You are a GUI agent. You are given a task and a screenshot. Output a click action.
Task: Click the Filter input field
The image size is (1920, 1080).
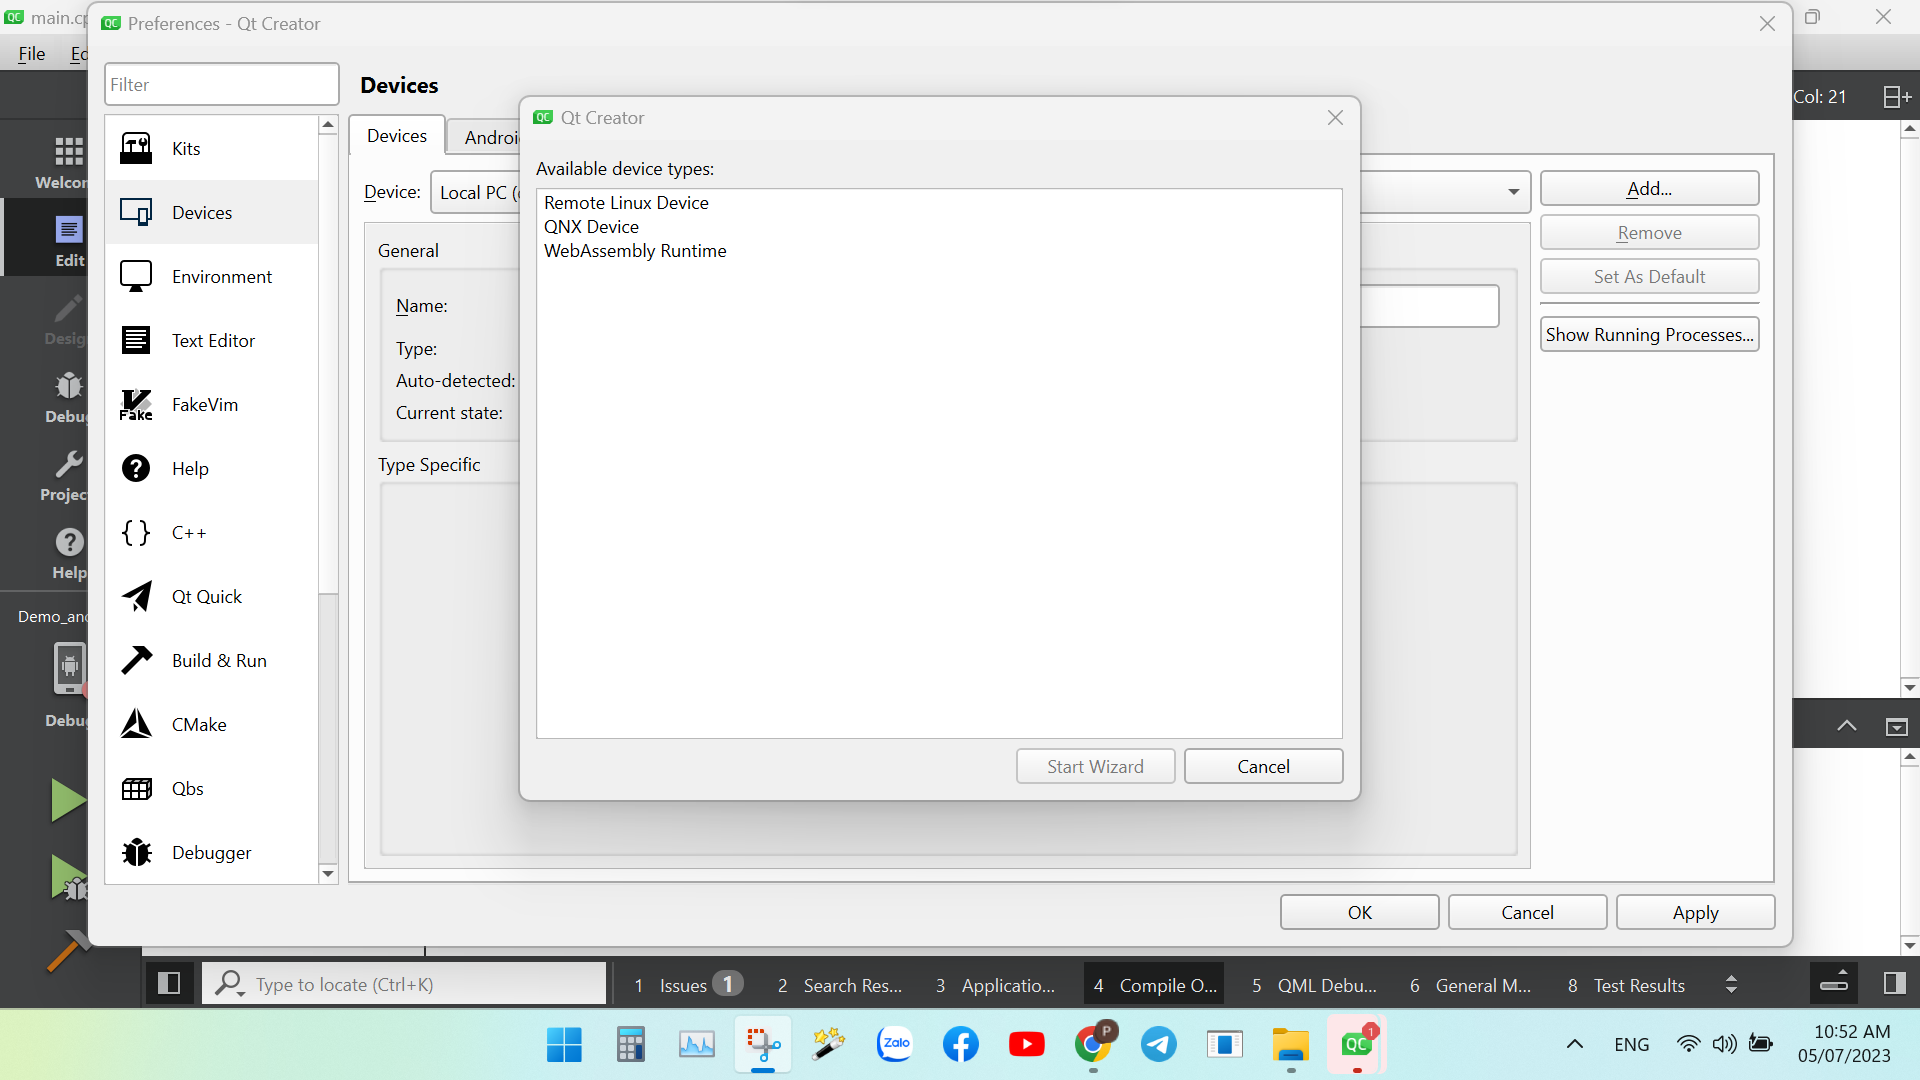click(221, 84)
